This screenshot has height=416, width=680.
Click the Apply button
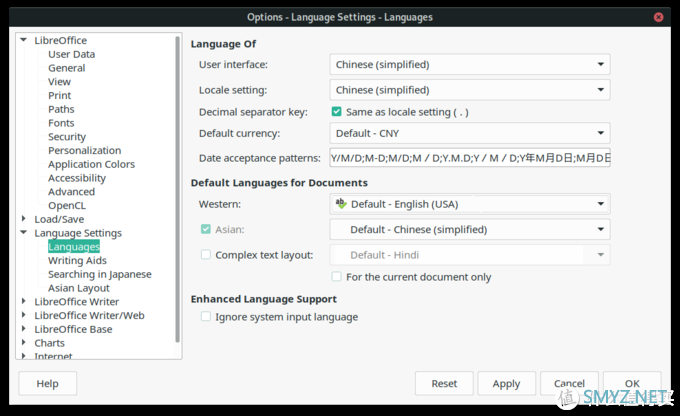click(507, 383)
